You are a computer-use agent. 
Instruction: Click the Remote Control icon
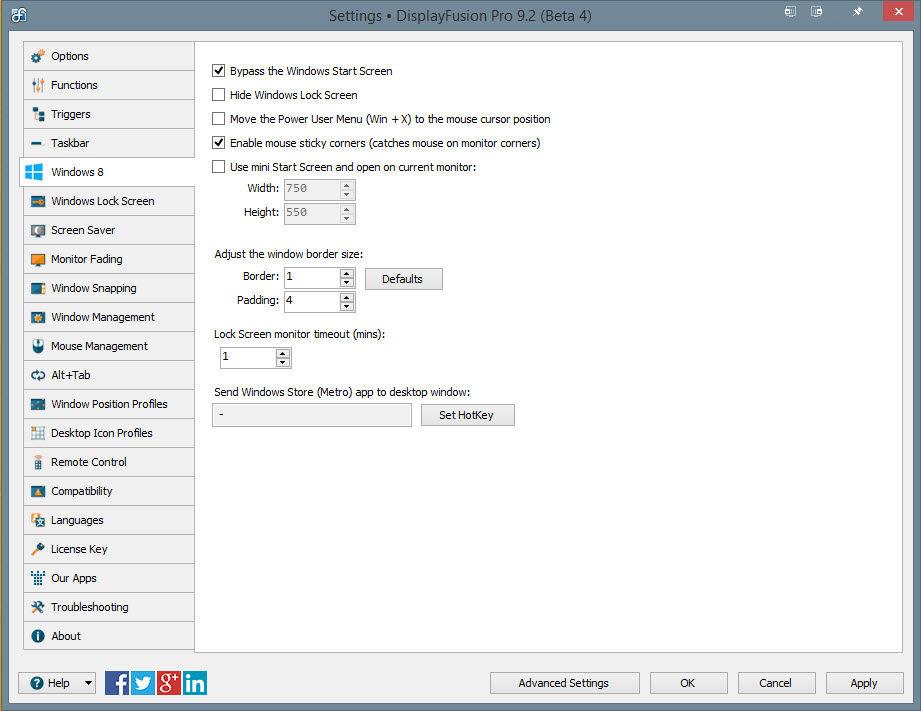(x=38, y=462)
